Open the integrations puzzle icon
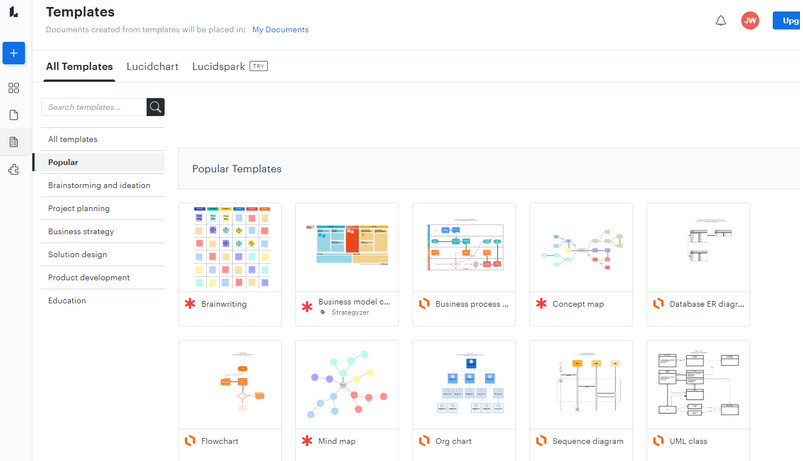The height and width of the screenshot is (461, 803). click(x=14, y=170)
